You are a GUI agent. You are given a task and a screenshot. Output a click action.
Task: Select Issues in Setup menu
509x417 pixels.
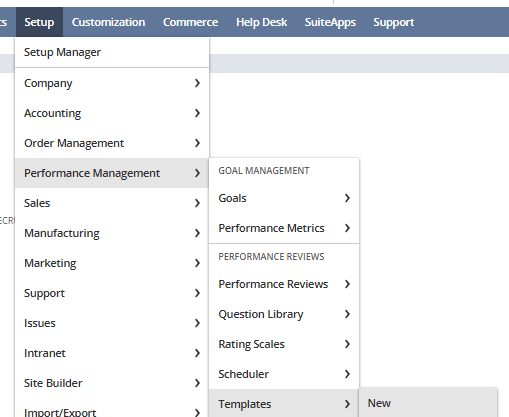112,323
